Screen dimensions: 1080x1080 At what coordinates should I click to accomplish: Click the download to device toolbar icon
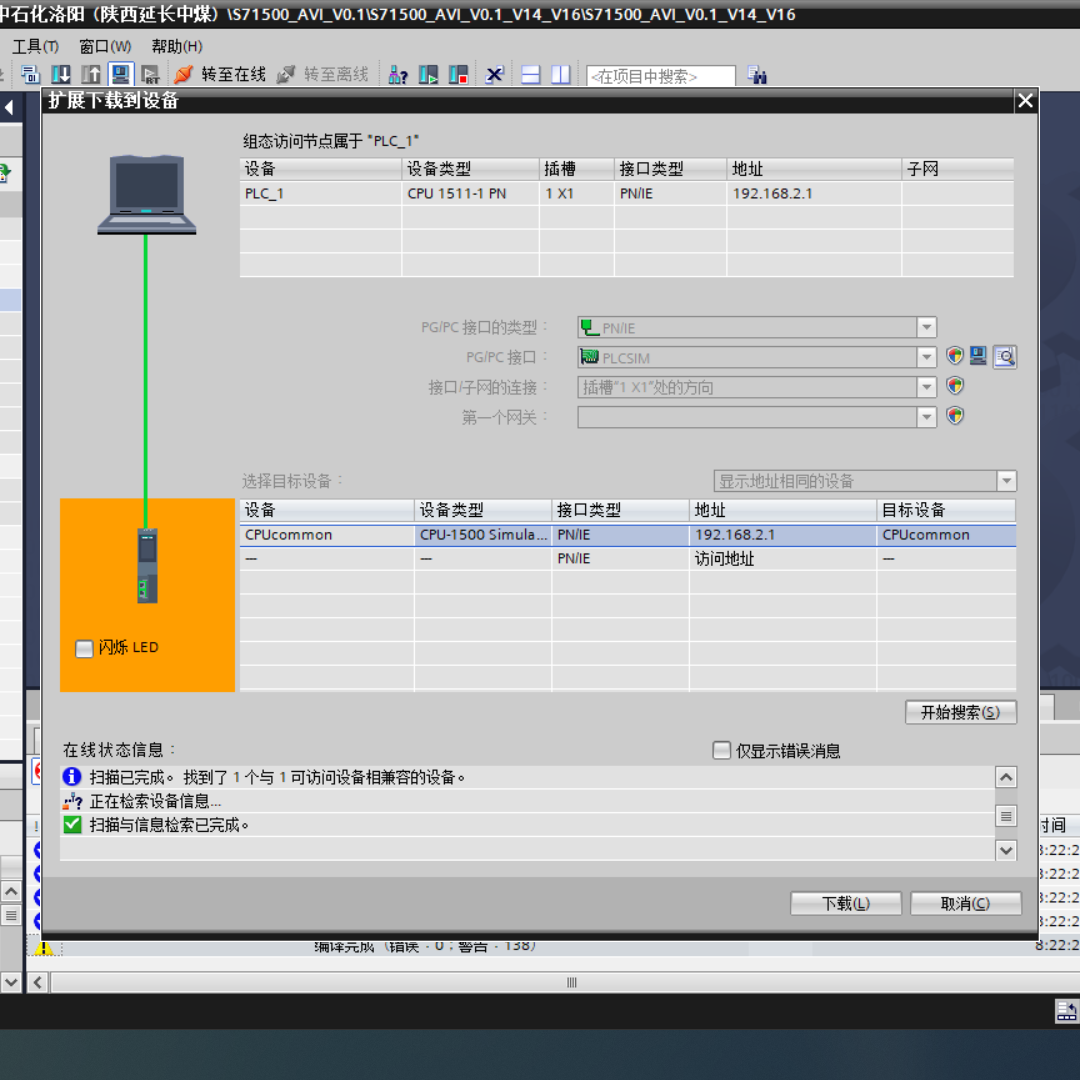[x=61, y=75]
